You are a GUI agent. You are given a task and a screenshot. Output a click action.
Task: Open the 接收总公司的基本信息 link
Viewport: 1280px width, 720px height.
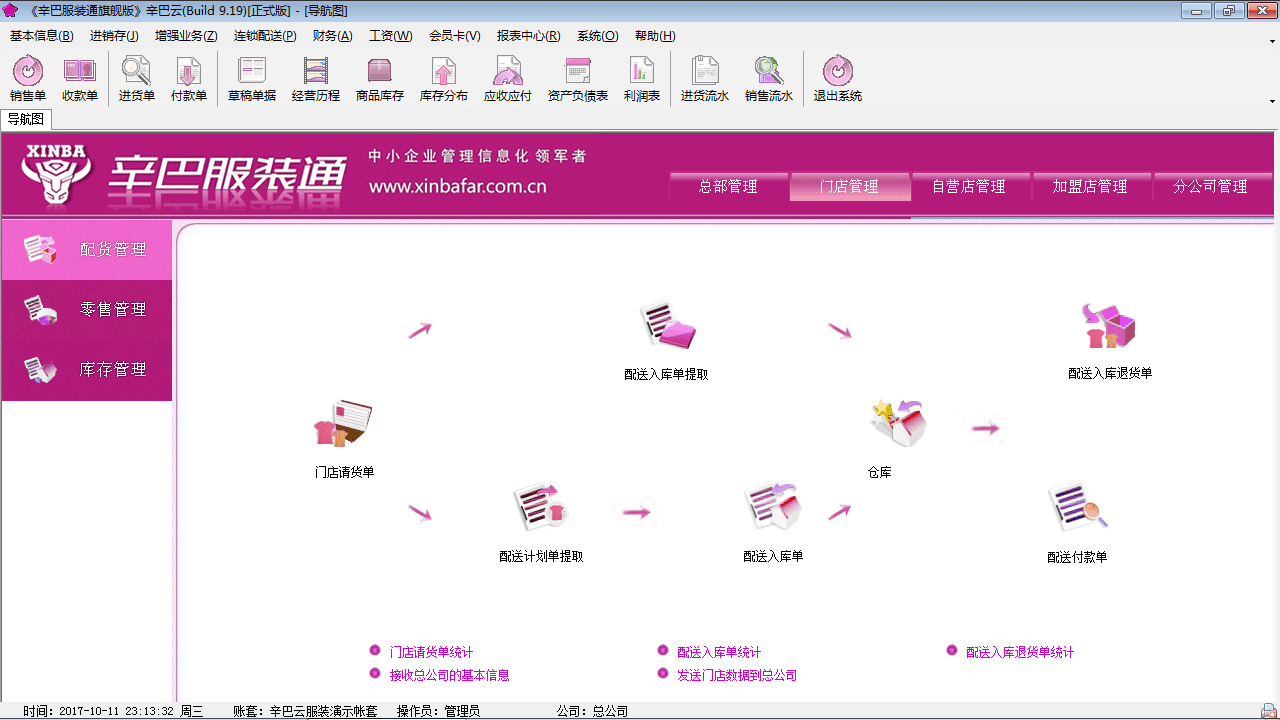[449, 675]
